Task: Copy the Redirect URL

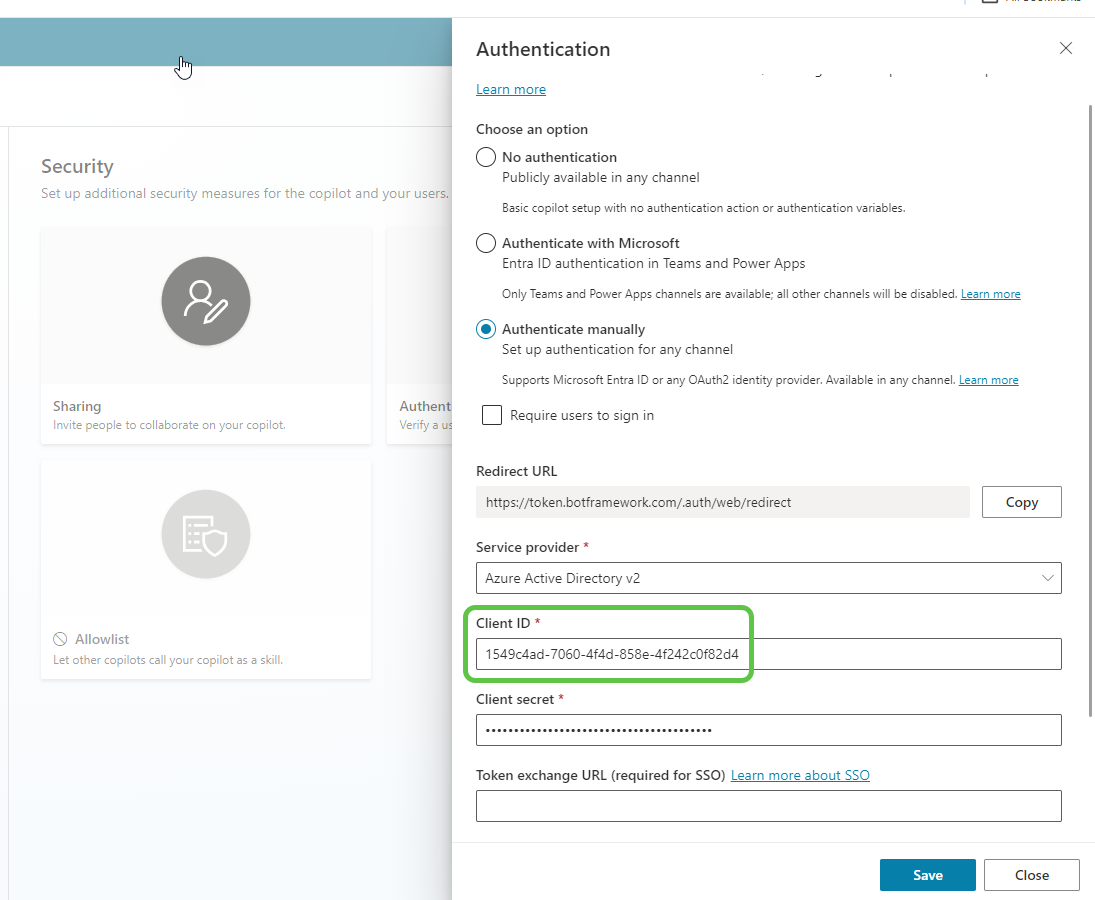Action: point(1021,501)
